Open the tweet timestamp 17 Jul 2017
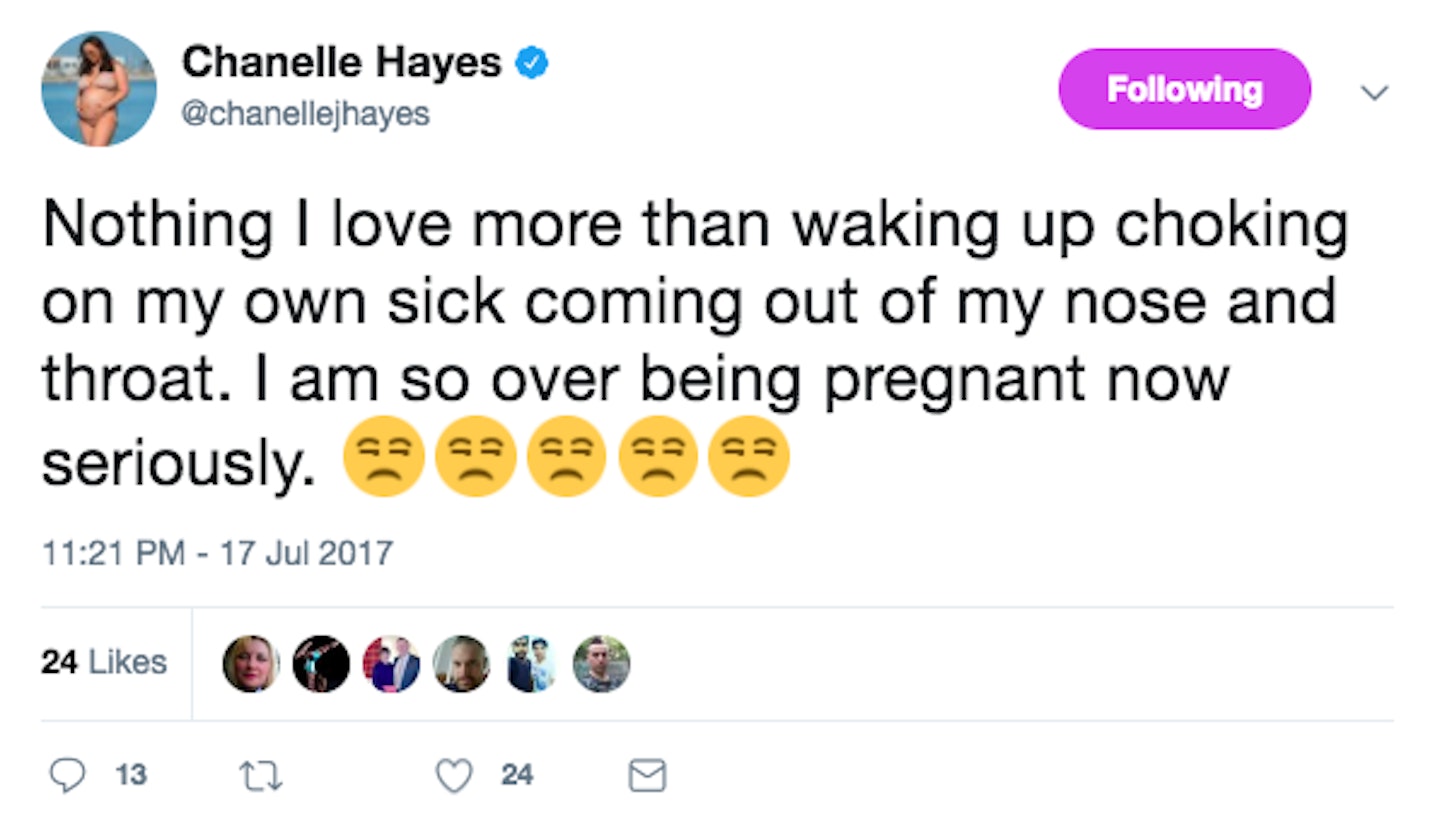The image size is (1440, 838). click(x=217, y=553)
